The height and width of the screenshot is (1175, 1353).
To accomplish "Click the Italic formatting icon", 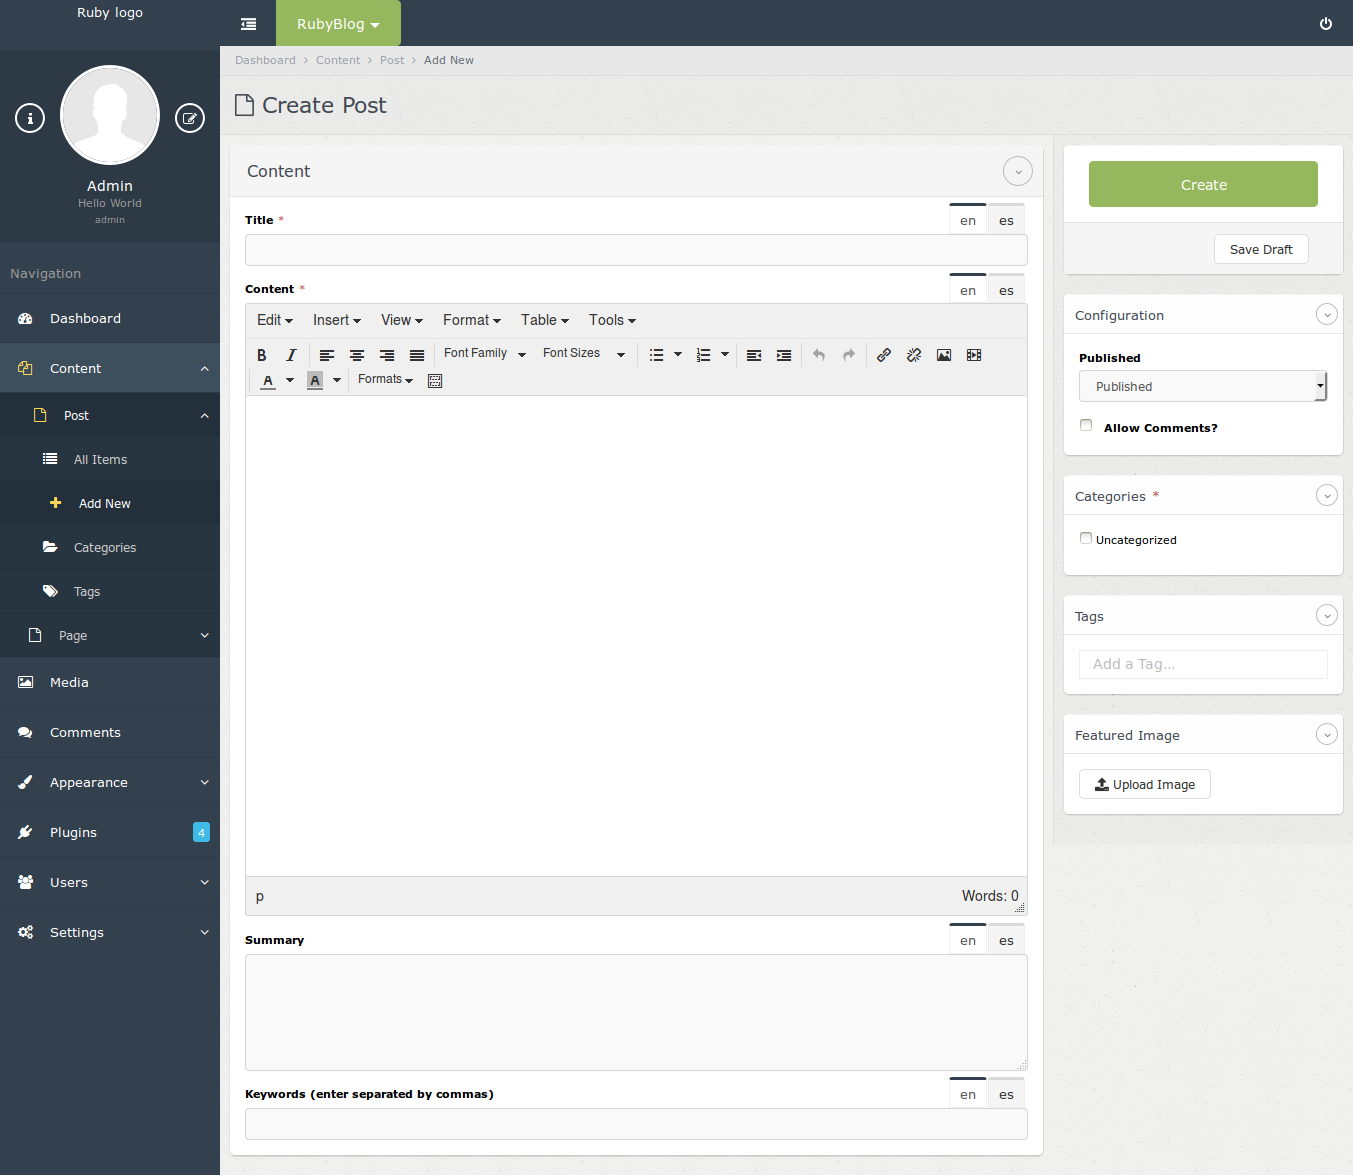I will [291, 355].
